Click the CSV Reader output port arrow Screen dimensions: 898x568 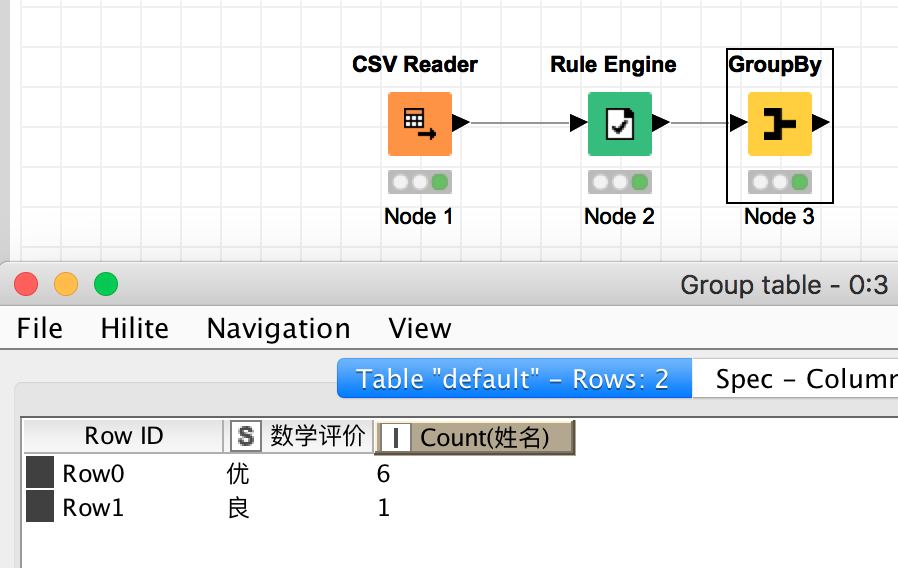461,123
